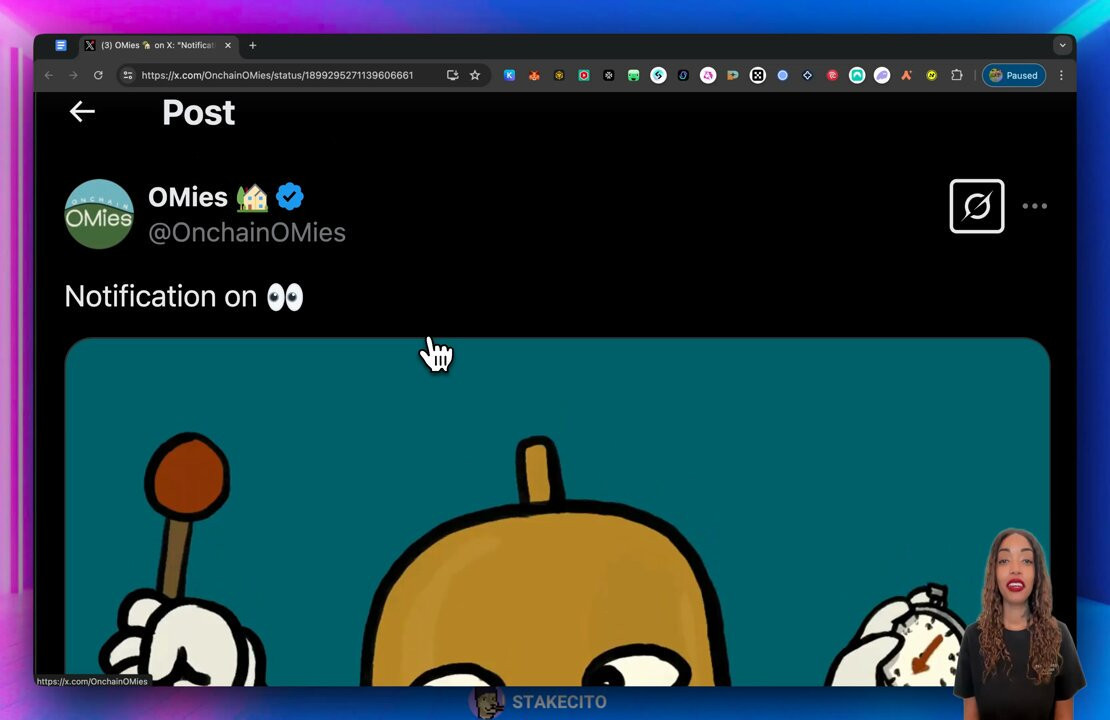Open the black-and-white X-in-circle extension icon
The width and height of the screenshot is (1110, 720).
[757, 75]
